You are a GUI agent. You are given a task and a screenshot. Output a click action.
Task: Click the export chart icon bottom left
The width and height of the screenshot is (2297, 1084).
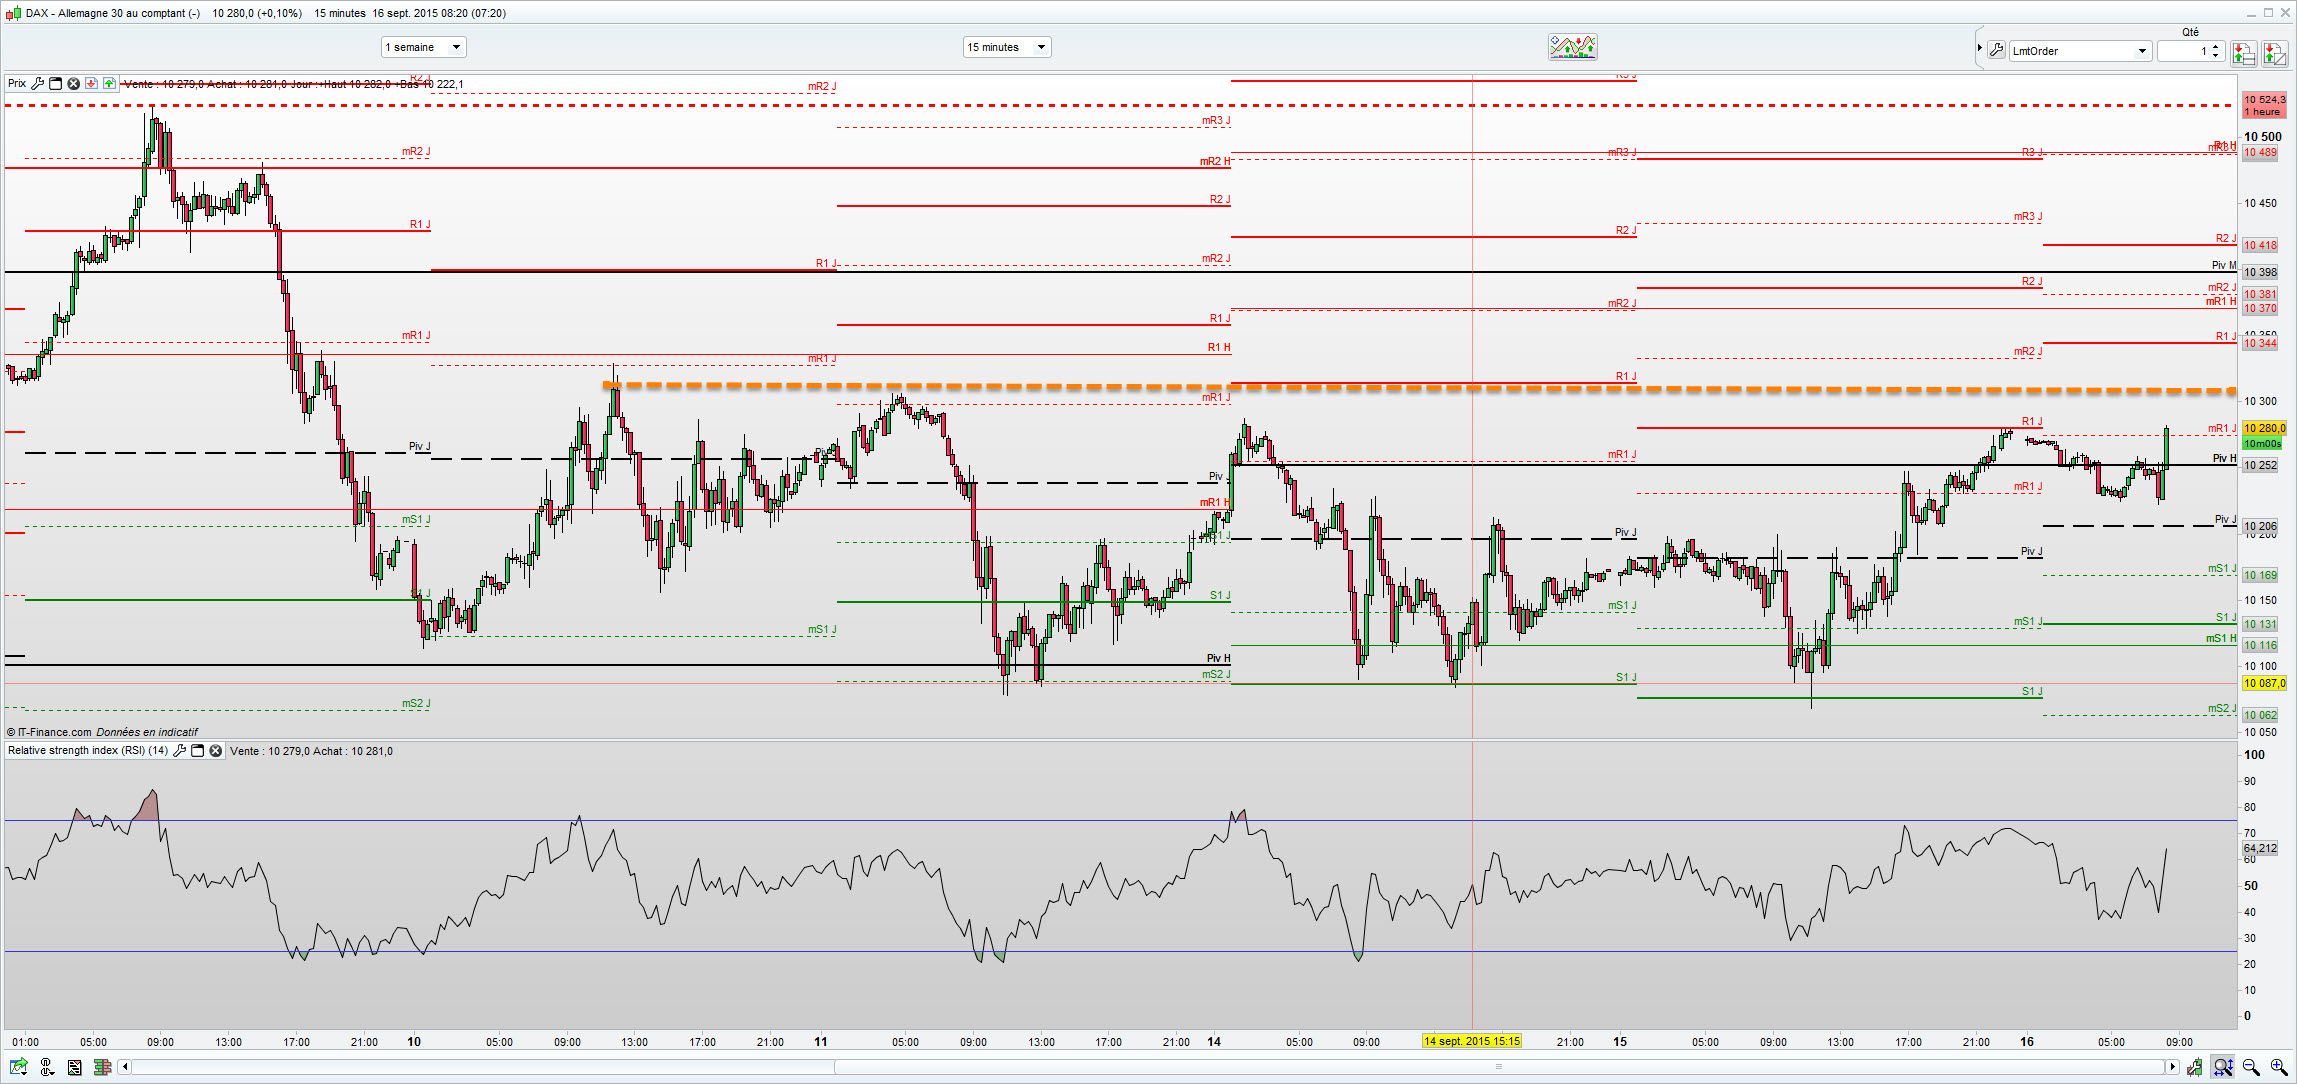(x=19, y=1067)
